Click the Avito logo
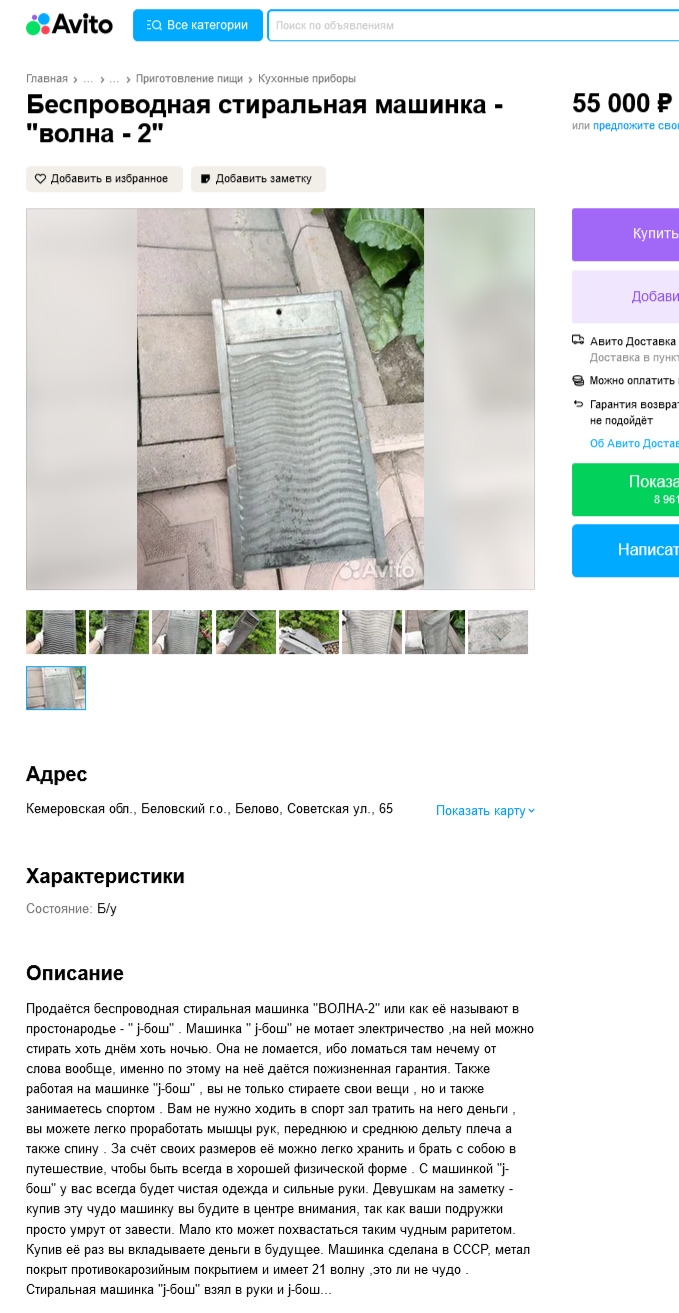 (x=69, y=25)
